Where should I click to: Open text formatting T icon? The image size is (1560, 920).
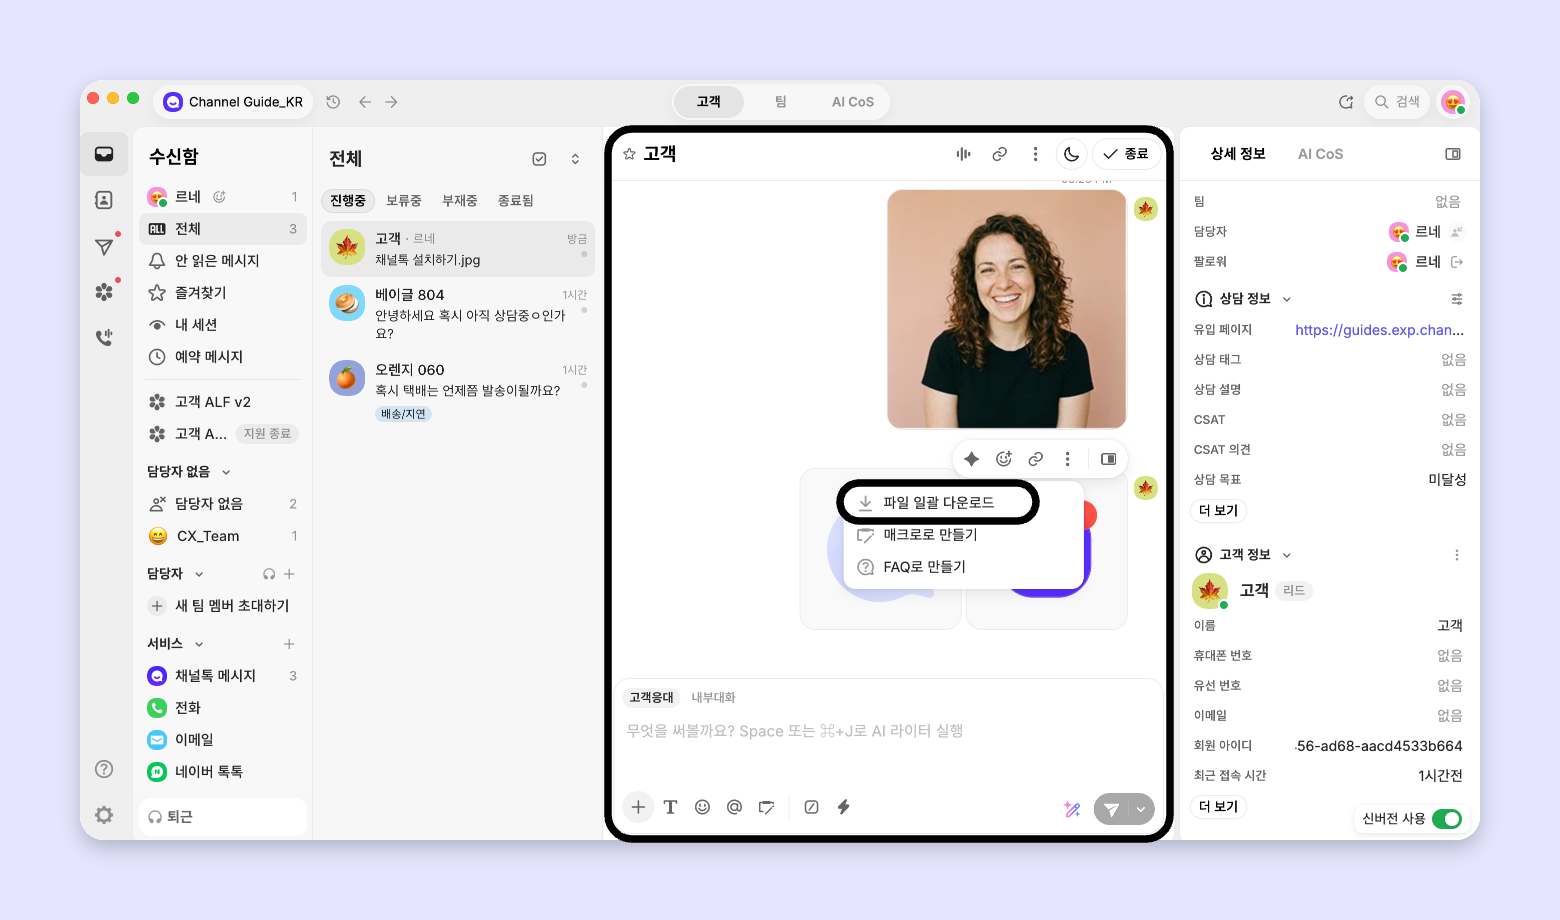pos(670,807)
